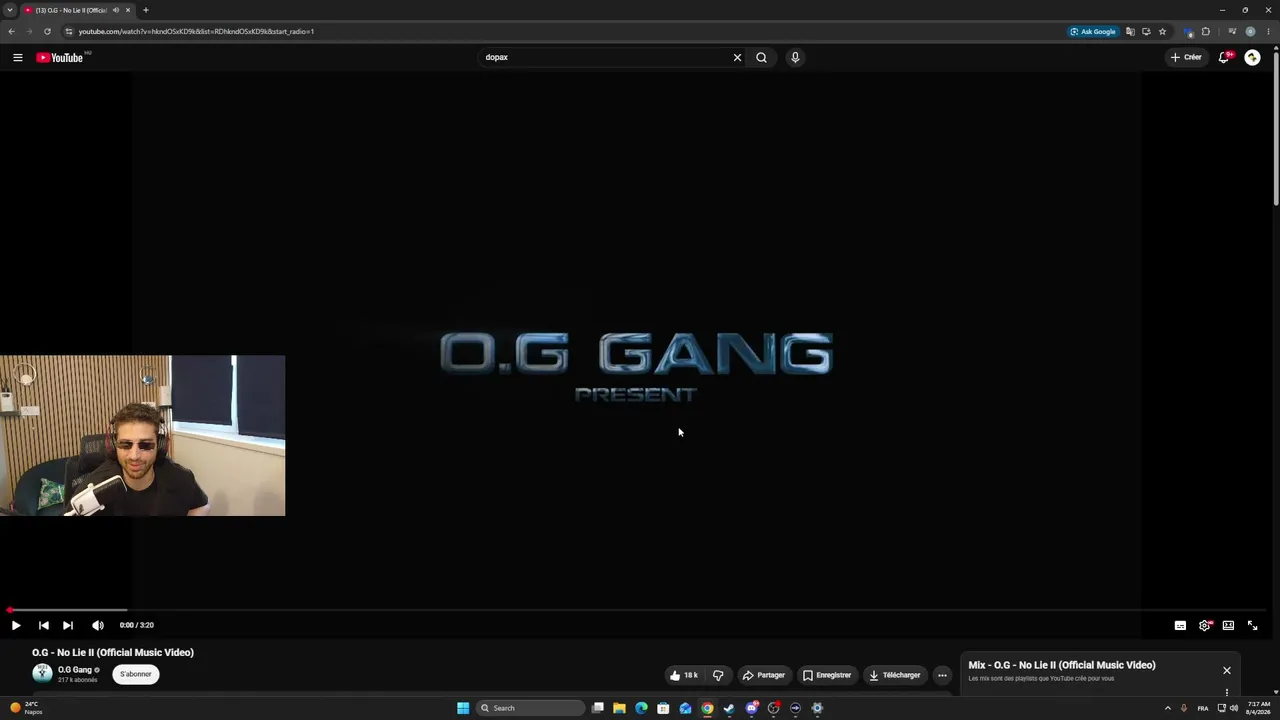The image size is (1280, 720).
Task: Download the video with Télécharger
Action: click(x=894, y=675)
